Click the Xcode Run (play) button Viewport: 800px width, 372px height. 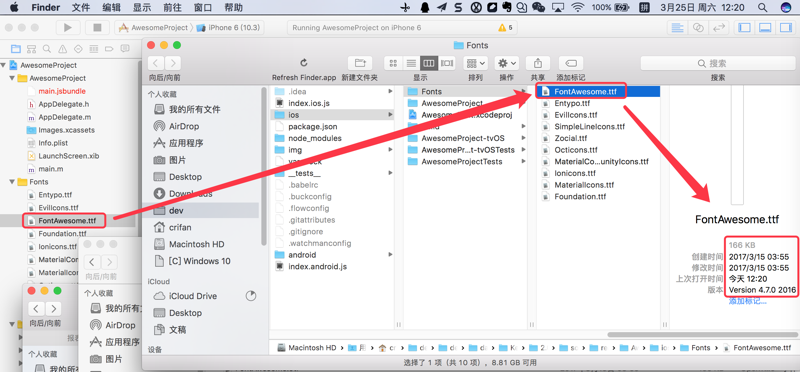[x=67, y=28]
